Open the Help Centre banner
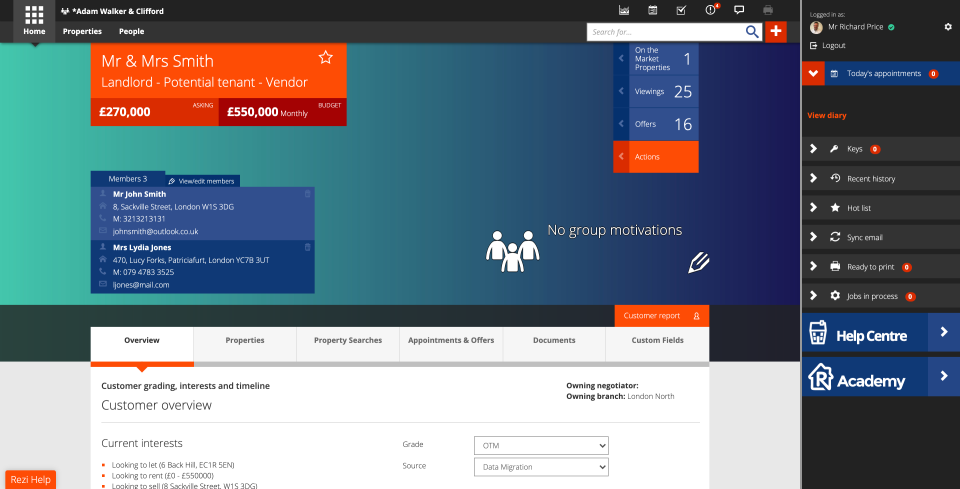The image size is (960, 489). tap(880, 332)
